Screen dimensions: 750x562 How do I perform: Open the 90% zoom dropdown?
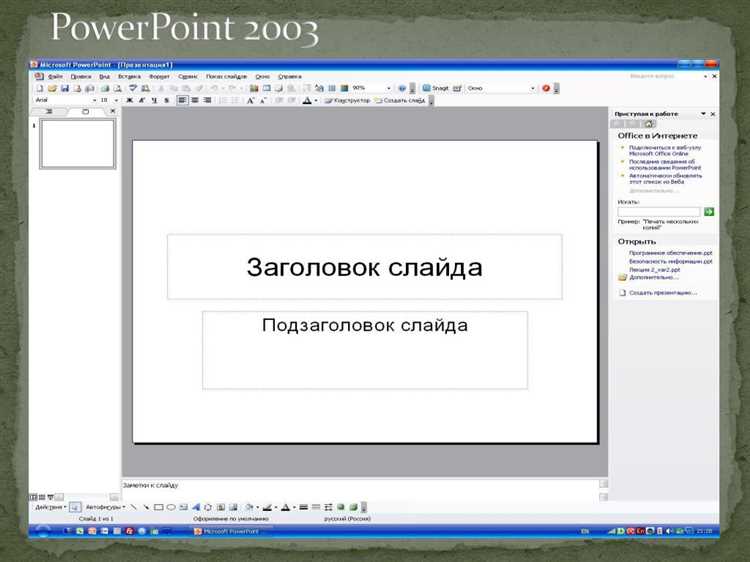pyautogui.click(x=388, y=88)
